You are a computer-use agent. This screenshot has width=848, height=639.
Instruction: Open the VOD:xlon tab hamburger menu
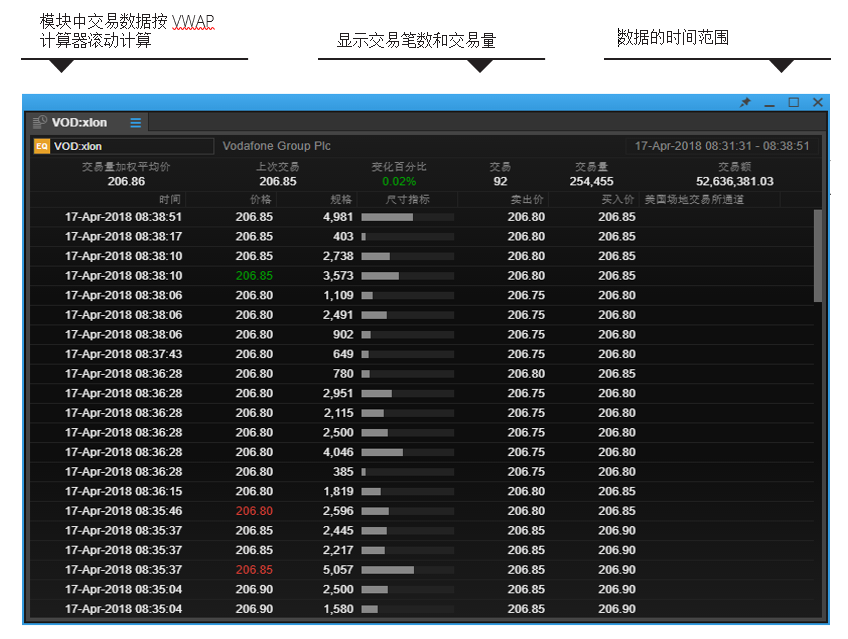(135, 123)
